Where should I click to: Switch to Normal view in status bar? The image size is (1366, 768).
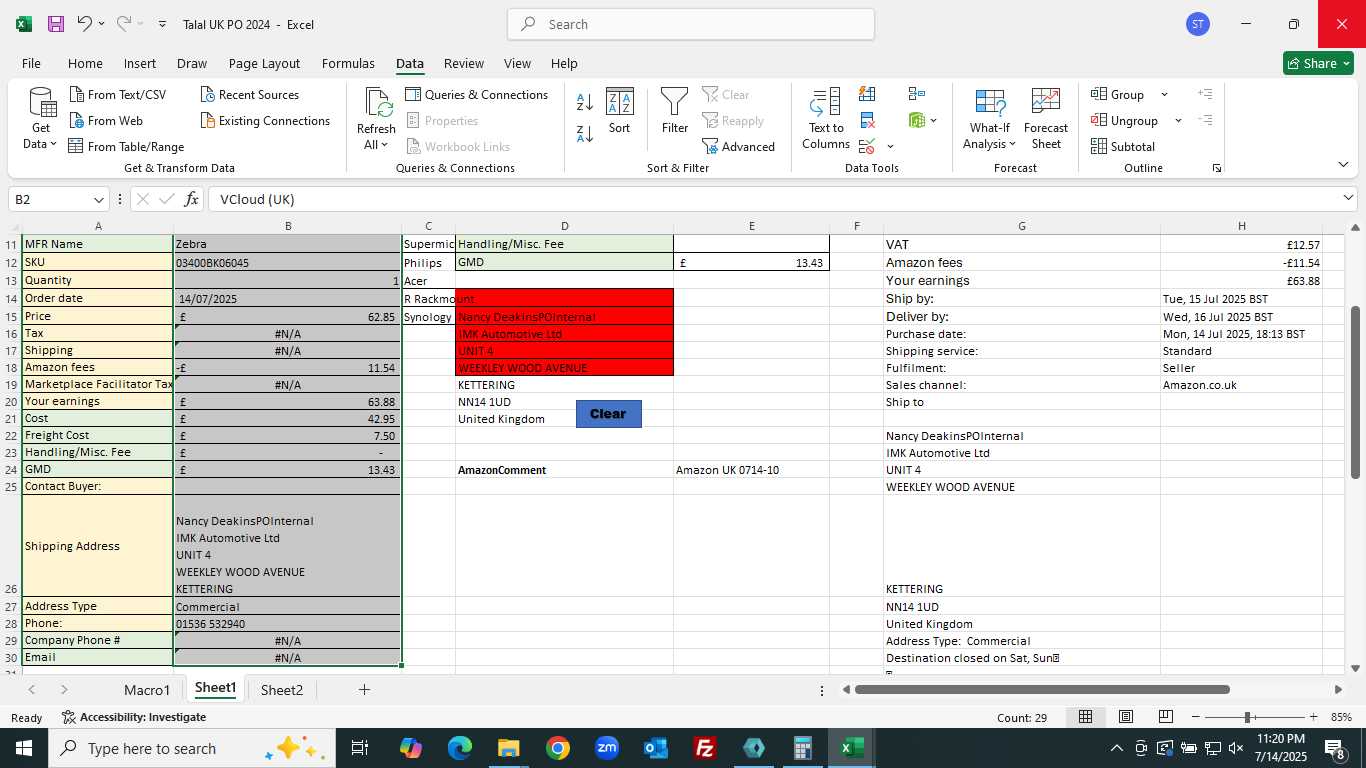(1085, 717)
